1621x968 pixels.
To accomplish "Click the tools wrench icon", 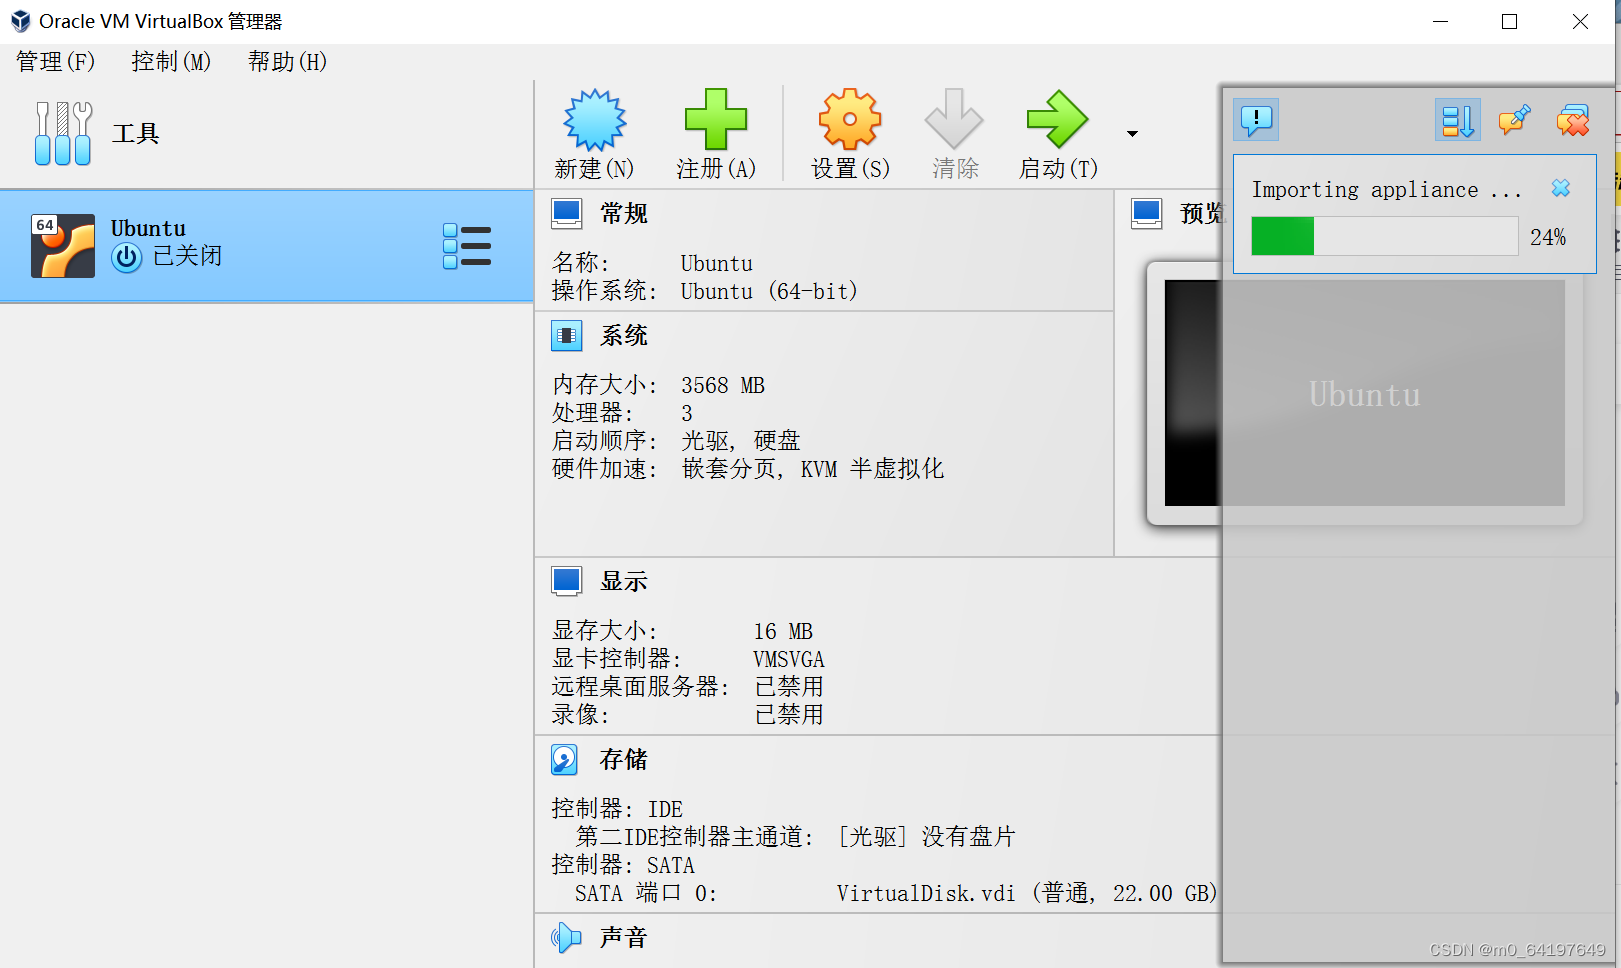I will pyautogui.click(x=63, y=134).
